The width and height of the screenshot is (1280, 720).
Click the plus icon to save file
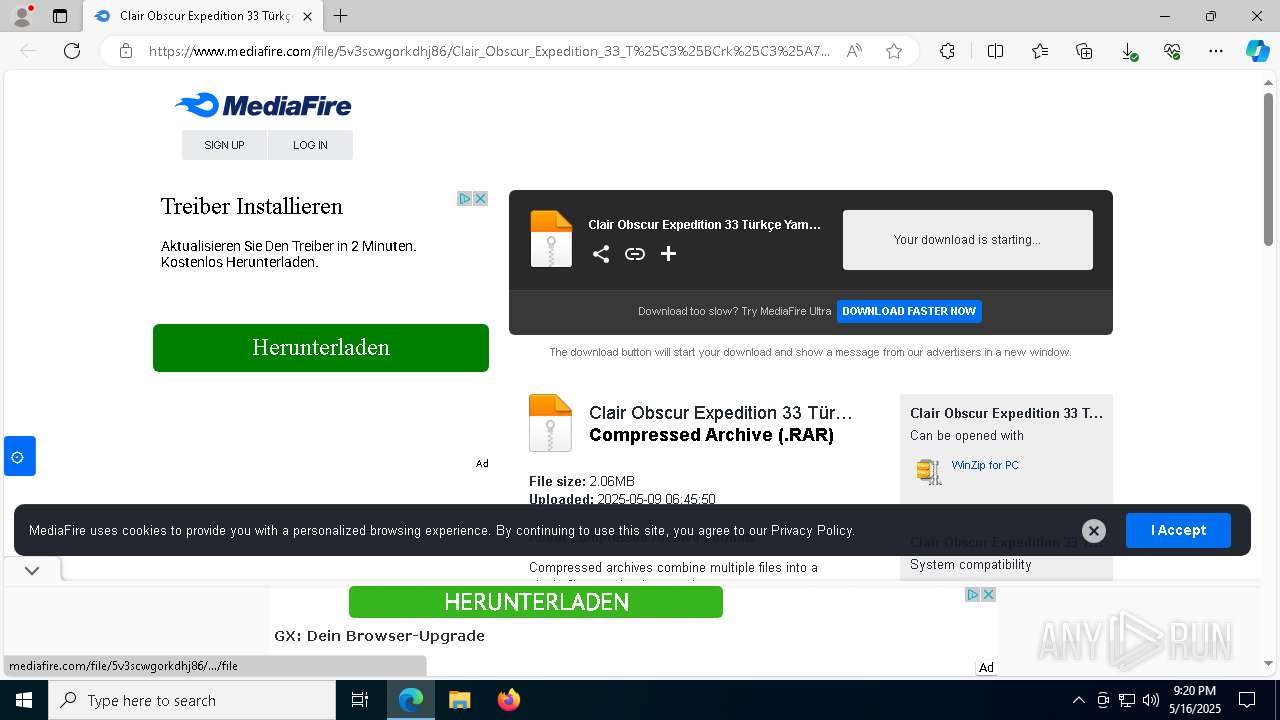669,254
